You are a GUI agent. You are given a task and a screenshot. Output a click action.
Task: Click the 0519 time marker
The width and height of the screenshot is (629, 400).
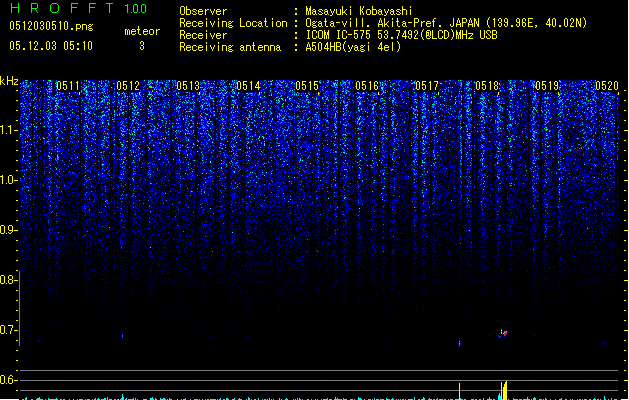click(547, 86)
